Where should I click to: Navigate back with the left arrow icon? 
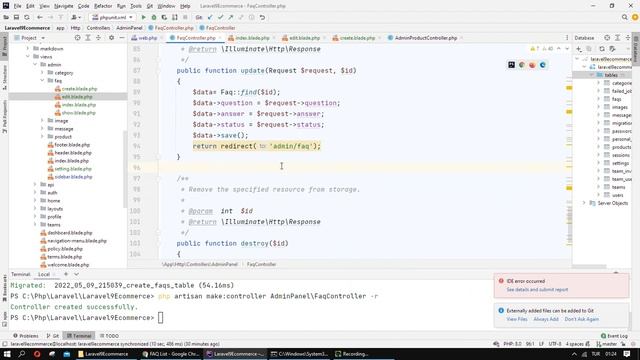pyautogui.click(x=40, y=18)
